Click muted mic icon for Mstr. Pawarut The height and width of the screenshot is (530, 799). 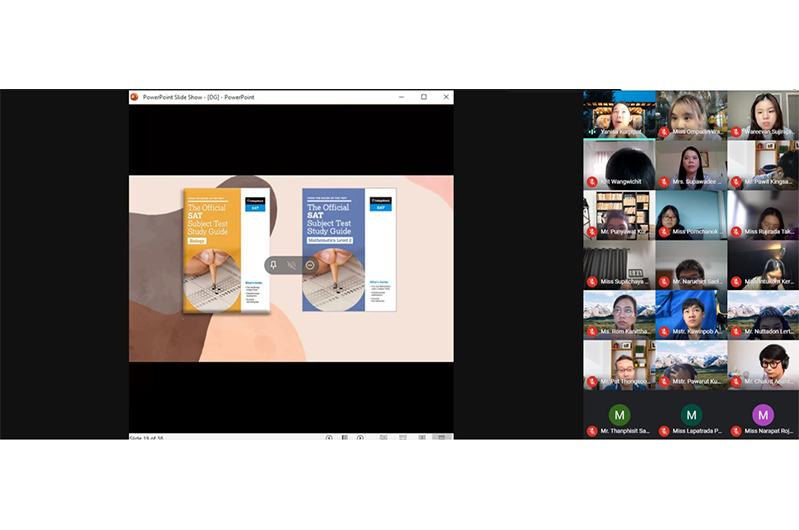pos(664,381)
